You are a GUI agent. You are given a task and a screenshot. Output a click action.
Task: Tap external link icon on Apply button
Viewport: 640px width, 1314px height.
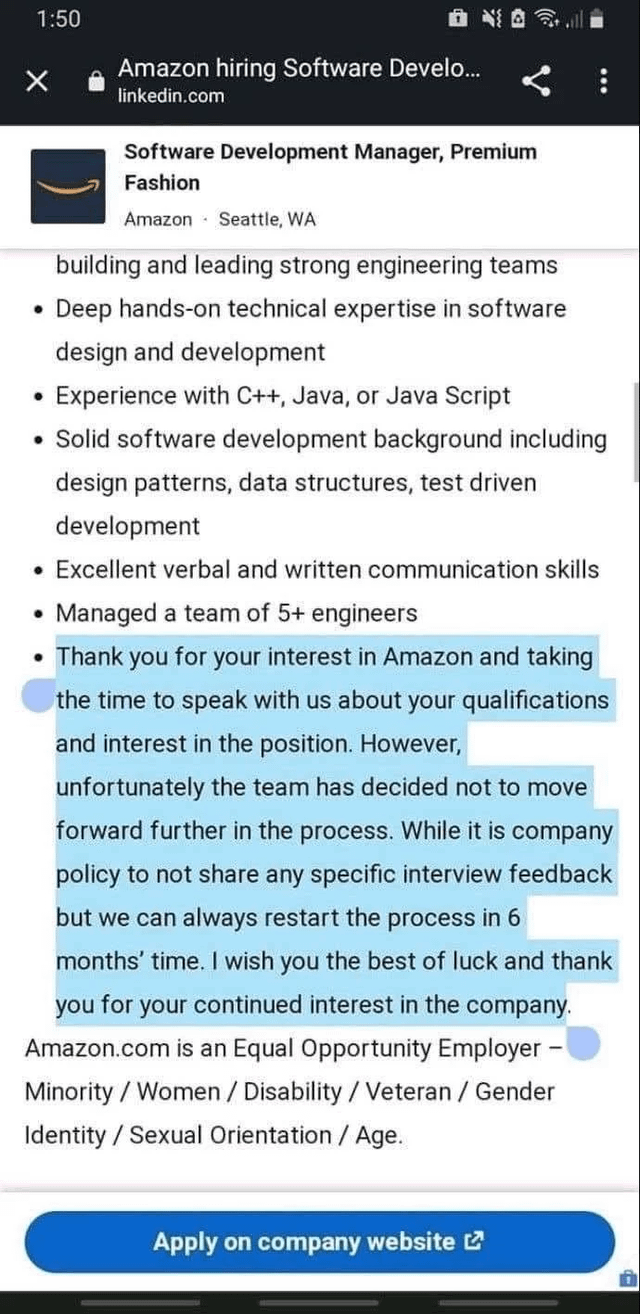[x=474, y=1243]
